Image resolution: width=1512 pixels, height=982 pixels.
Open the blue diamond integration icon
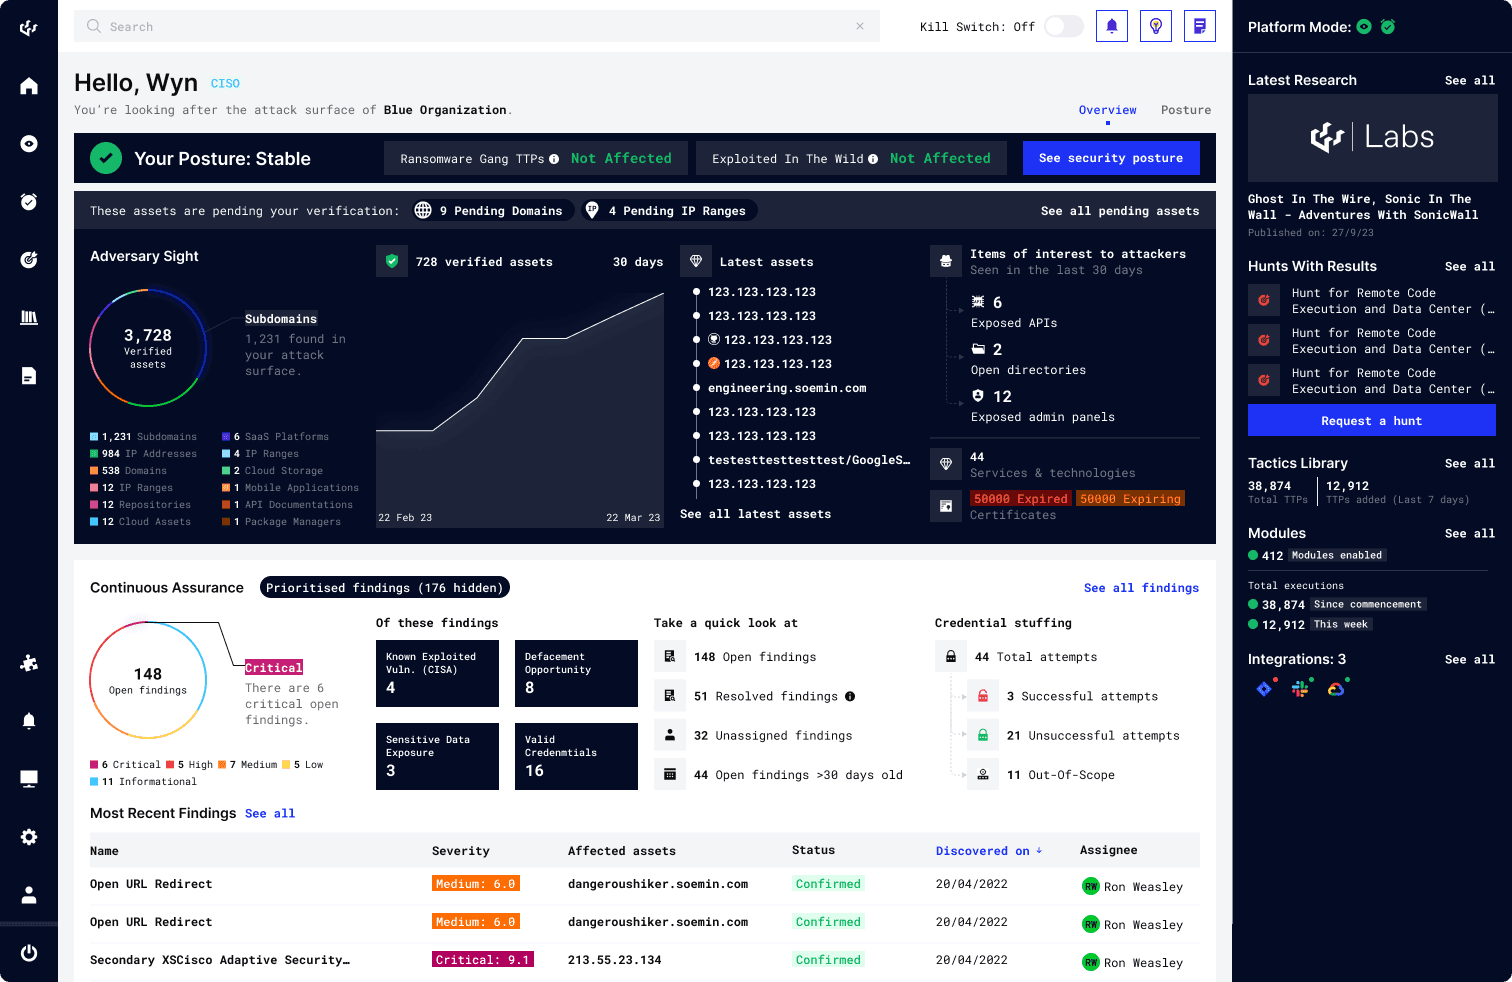coord(1264,689)
